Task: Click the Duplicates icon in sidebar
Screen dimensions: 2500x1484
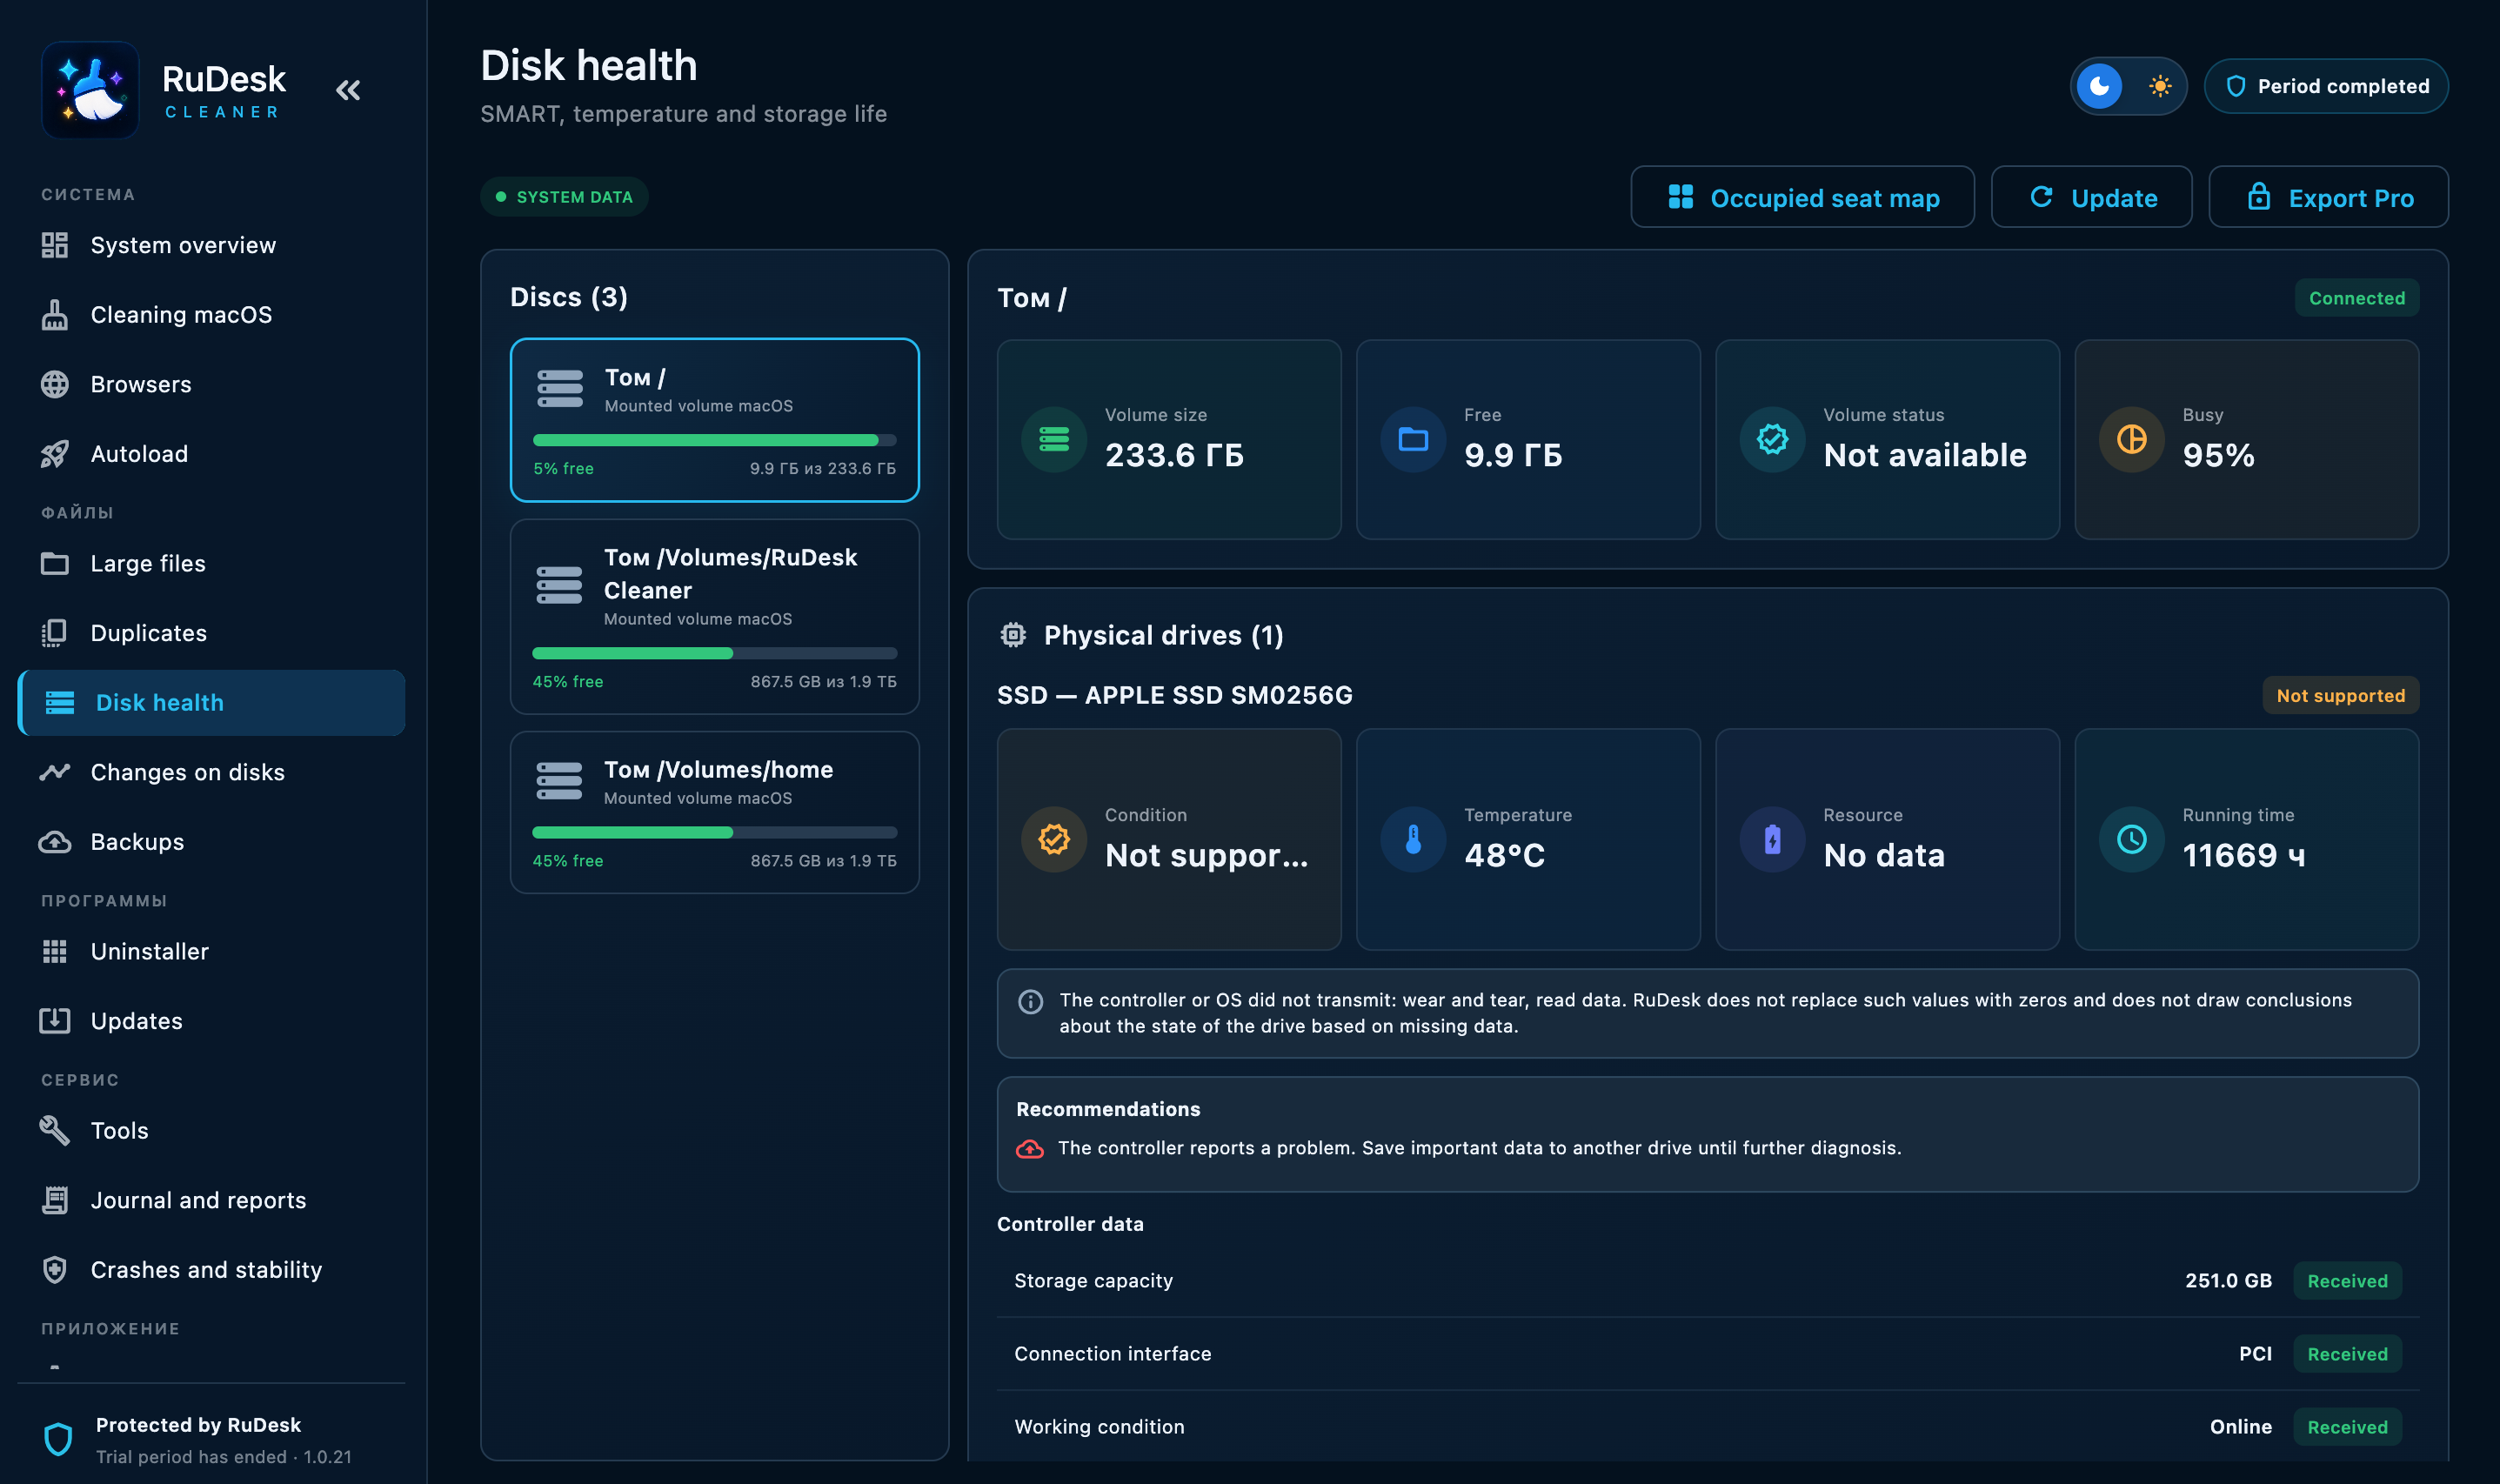Action: pos(55,633)
